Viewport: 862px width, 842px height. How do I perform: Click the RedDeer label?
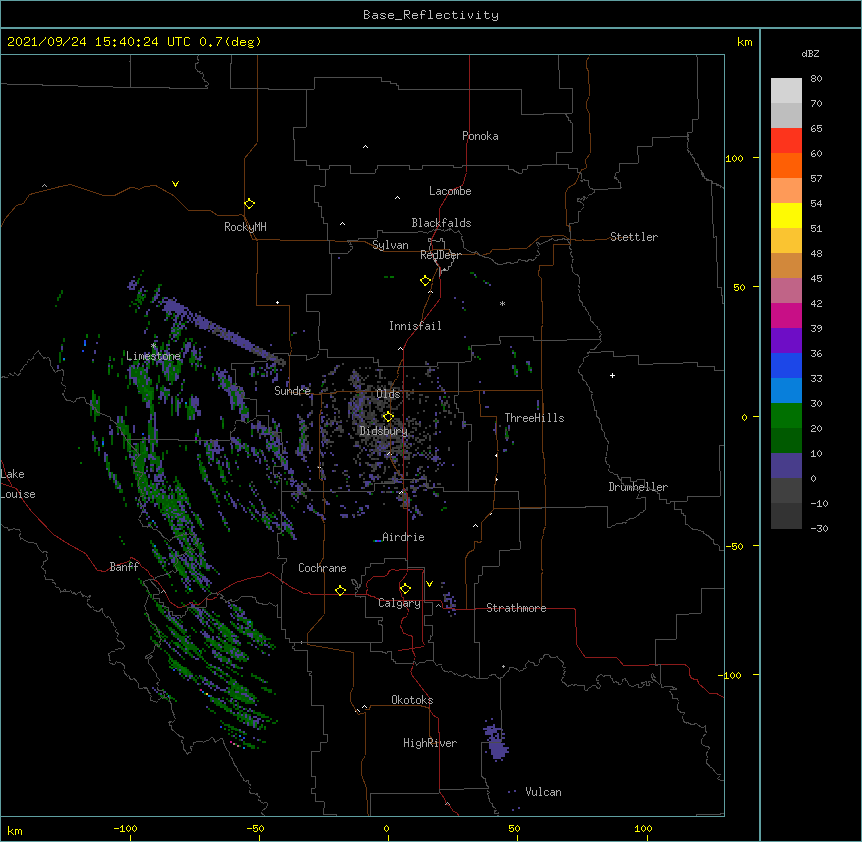pos(440,255)
